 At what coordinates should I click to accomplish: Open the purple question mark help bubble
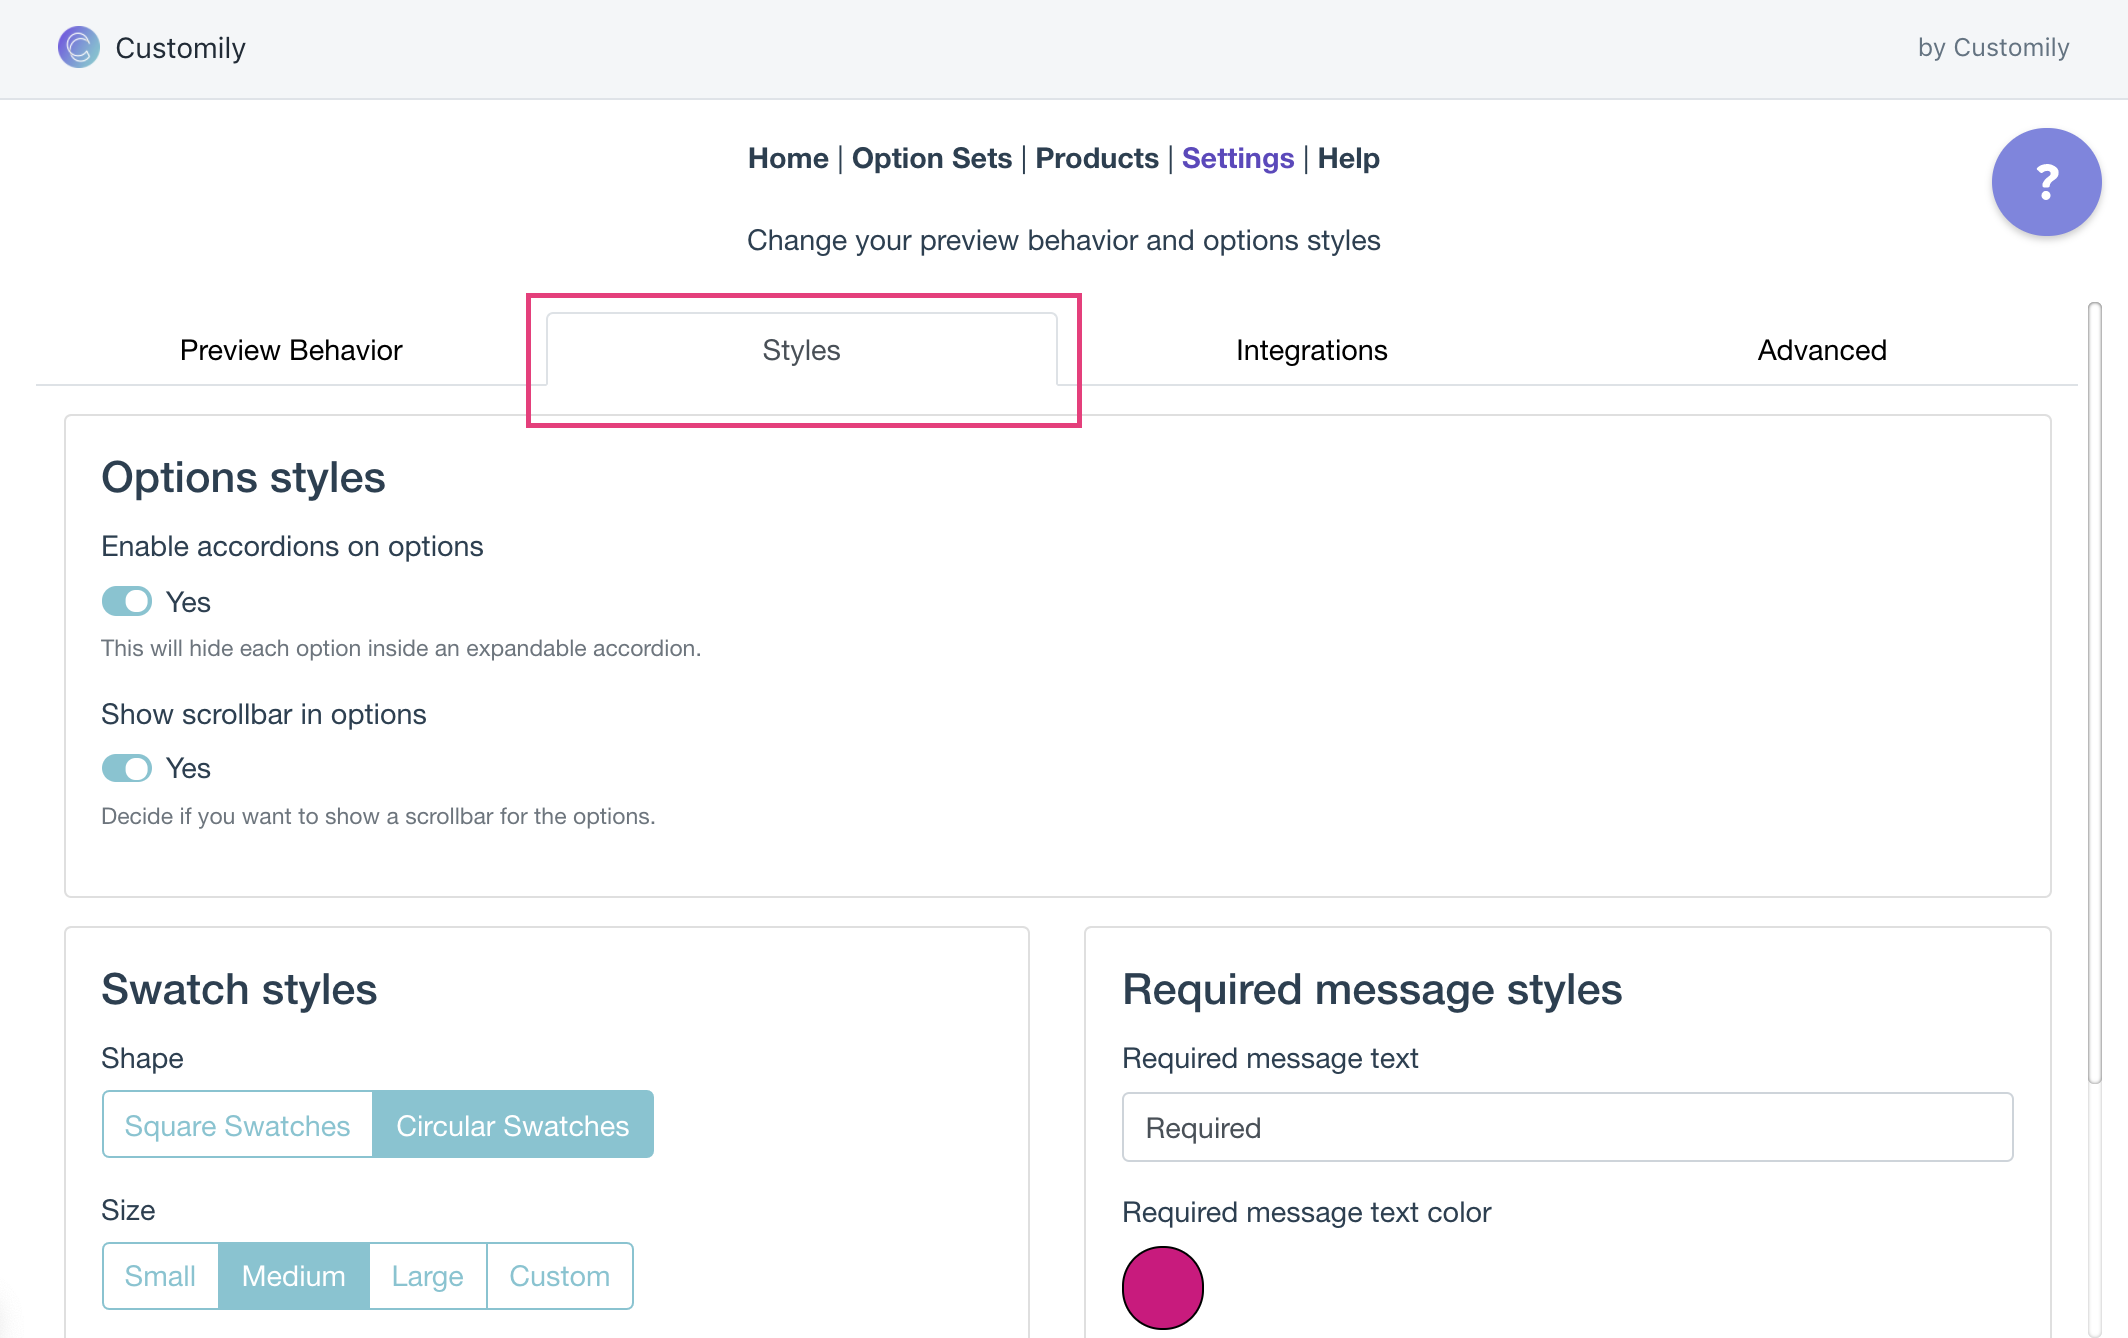tap(2046, 182)
